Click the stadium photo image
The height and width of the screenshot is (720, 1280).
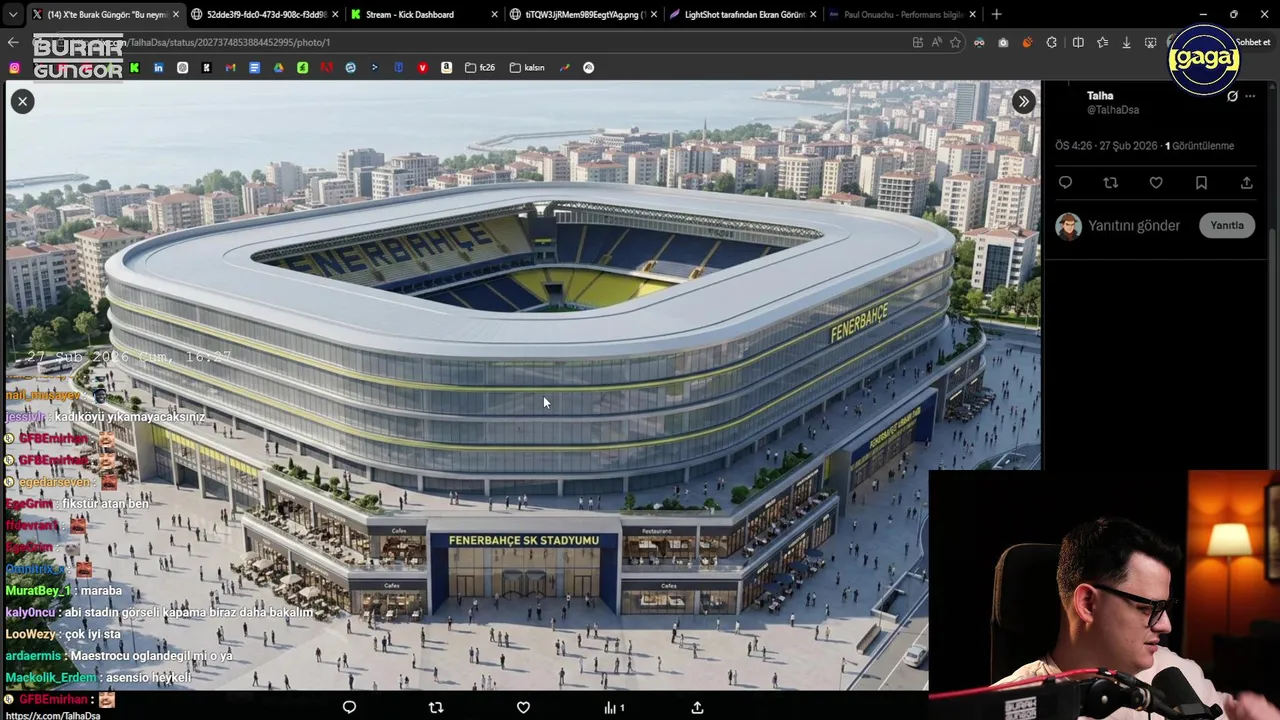(x=523, y=385)
